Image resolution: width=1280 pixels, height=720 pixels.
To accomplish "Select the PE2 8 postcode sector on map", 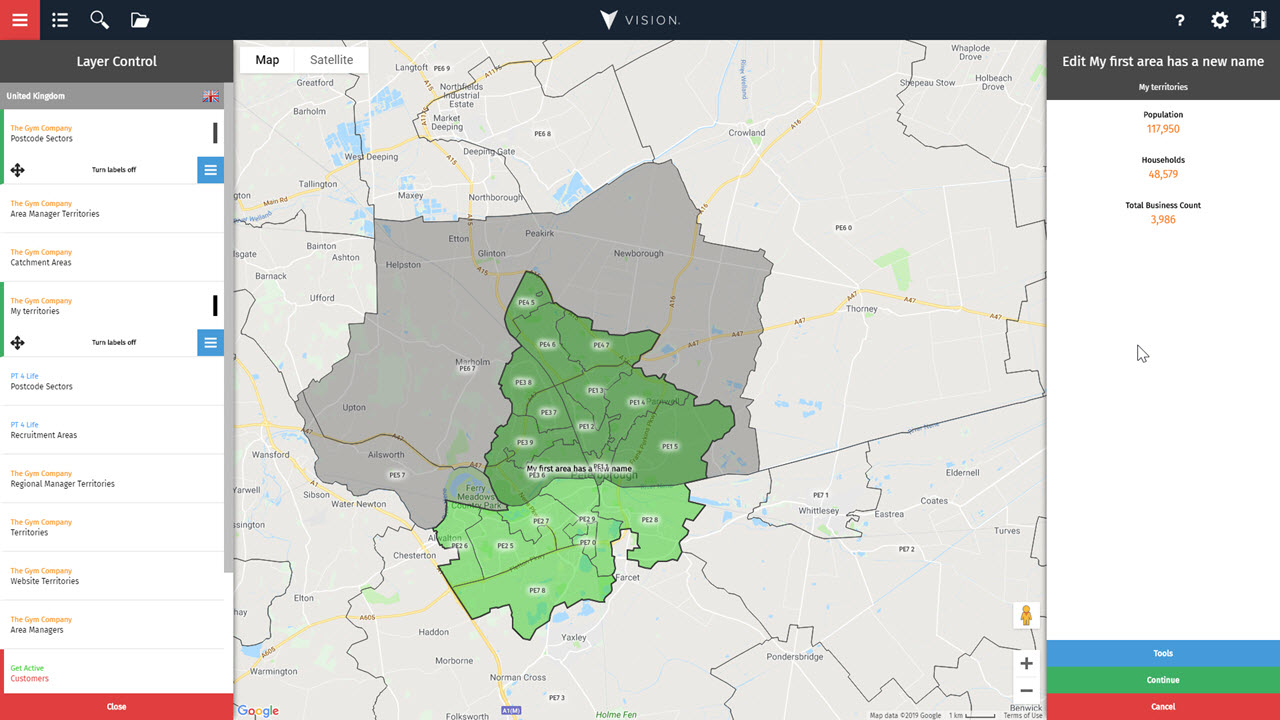I will [x=649, y=520].
